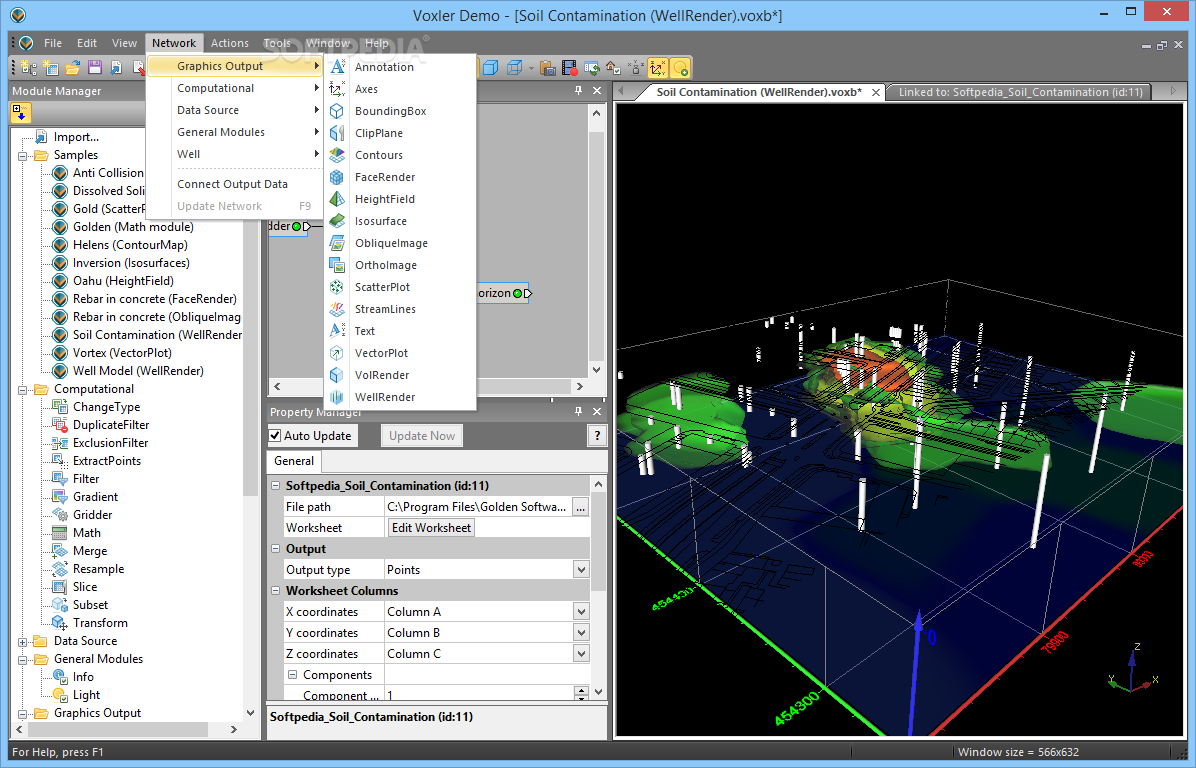1196x768 pixels.
Task: Collapse the Output property group
Action: (275, 548)
